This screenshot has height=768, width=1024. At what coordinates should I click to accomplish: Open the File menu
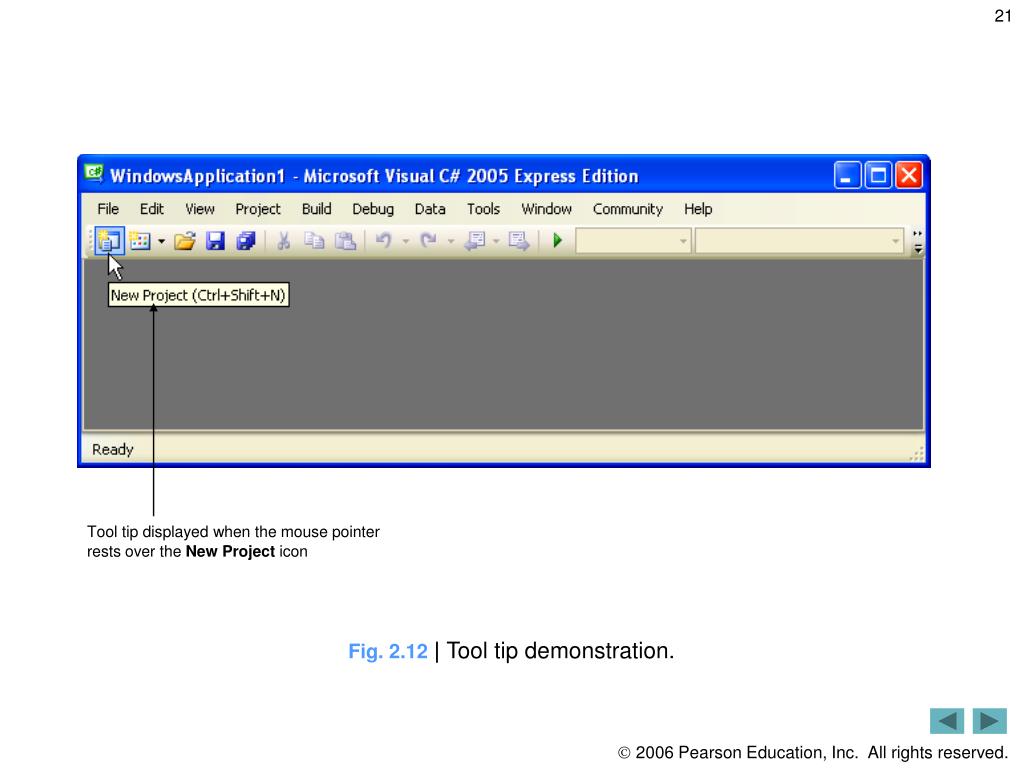pos(108,209)
